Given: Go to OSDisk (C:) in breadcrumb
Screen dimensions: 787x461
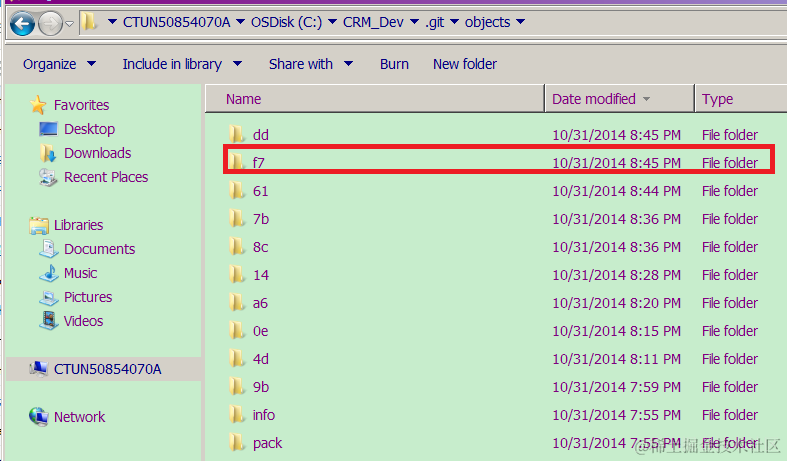Looking at the screenshot, I should pyautogui.click(x=287, y=22).
